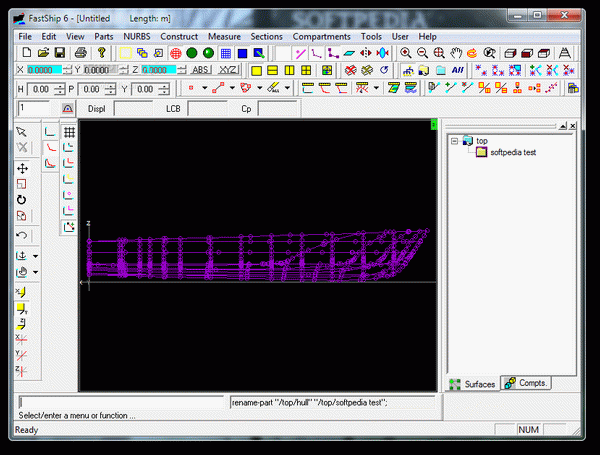The width and height of the screenshot is (600, 455).
Task: Open help with the question mark icon
Action: click(x=101, y=53)
